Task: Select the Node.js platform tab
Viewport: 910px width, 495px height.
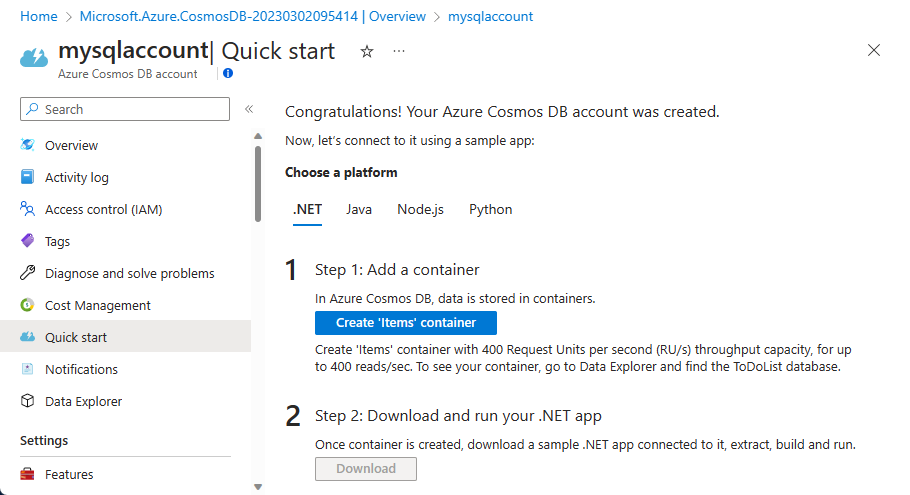Action: tap(420, 209)
